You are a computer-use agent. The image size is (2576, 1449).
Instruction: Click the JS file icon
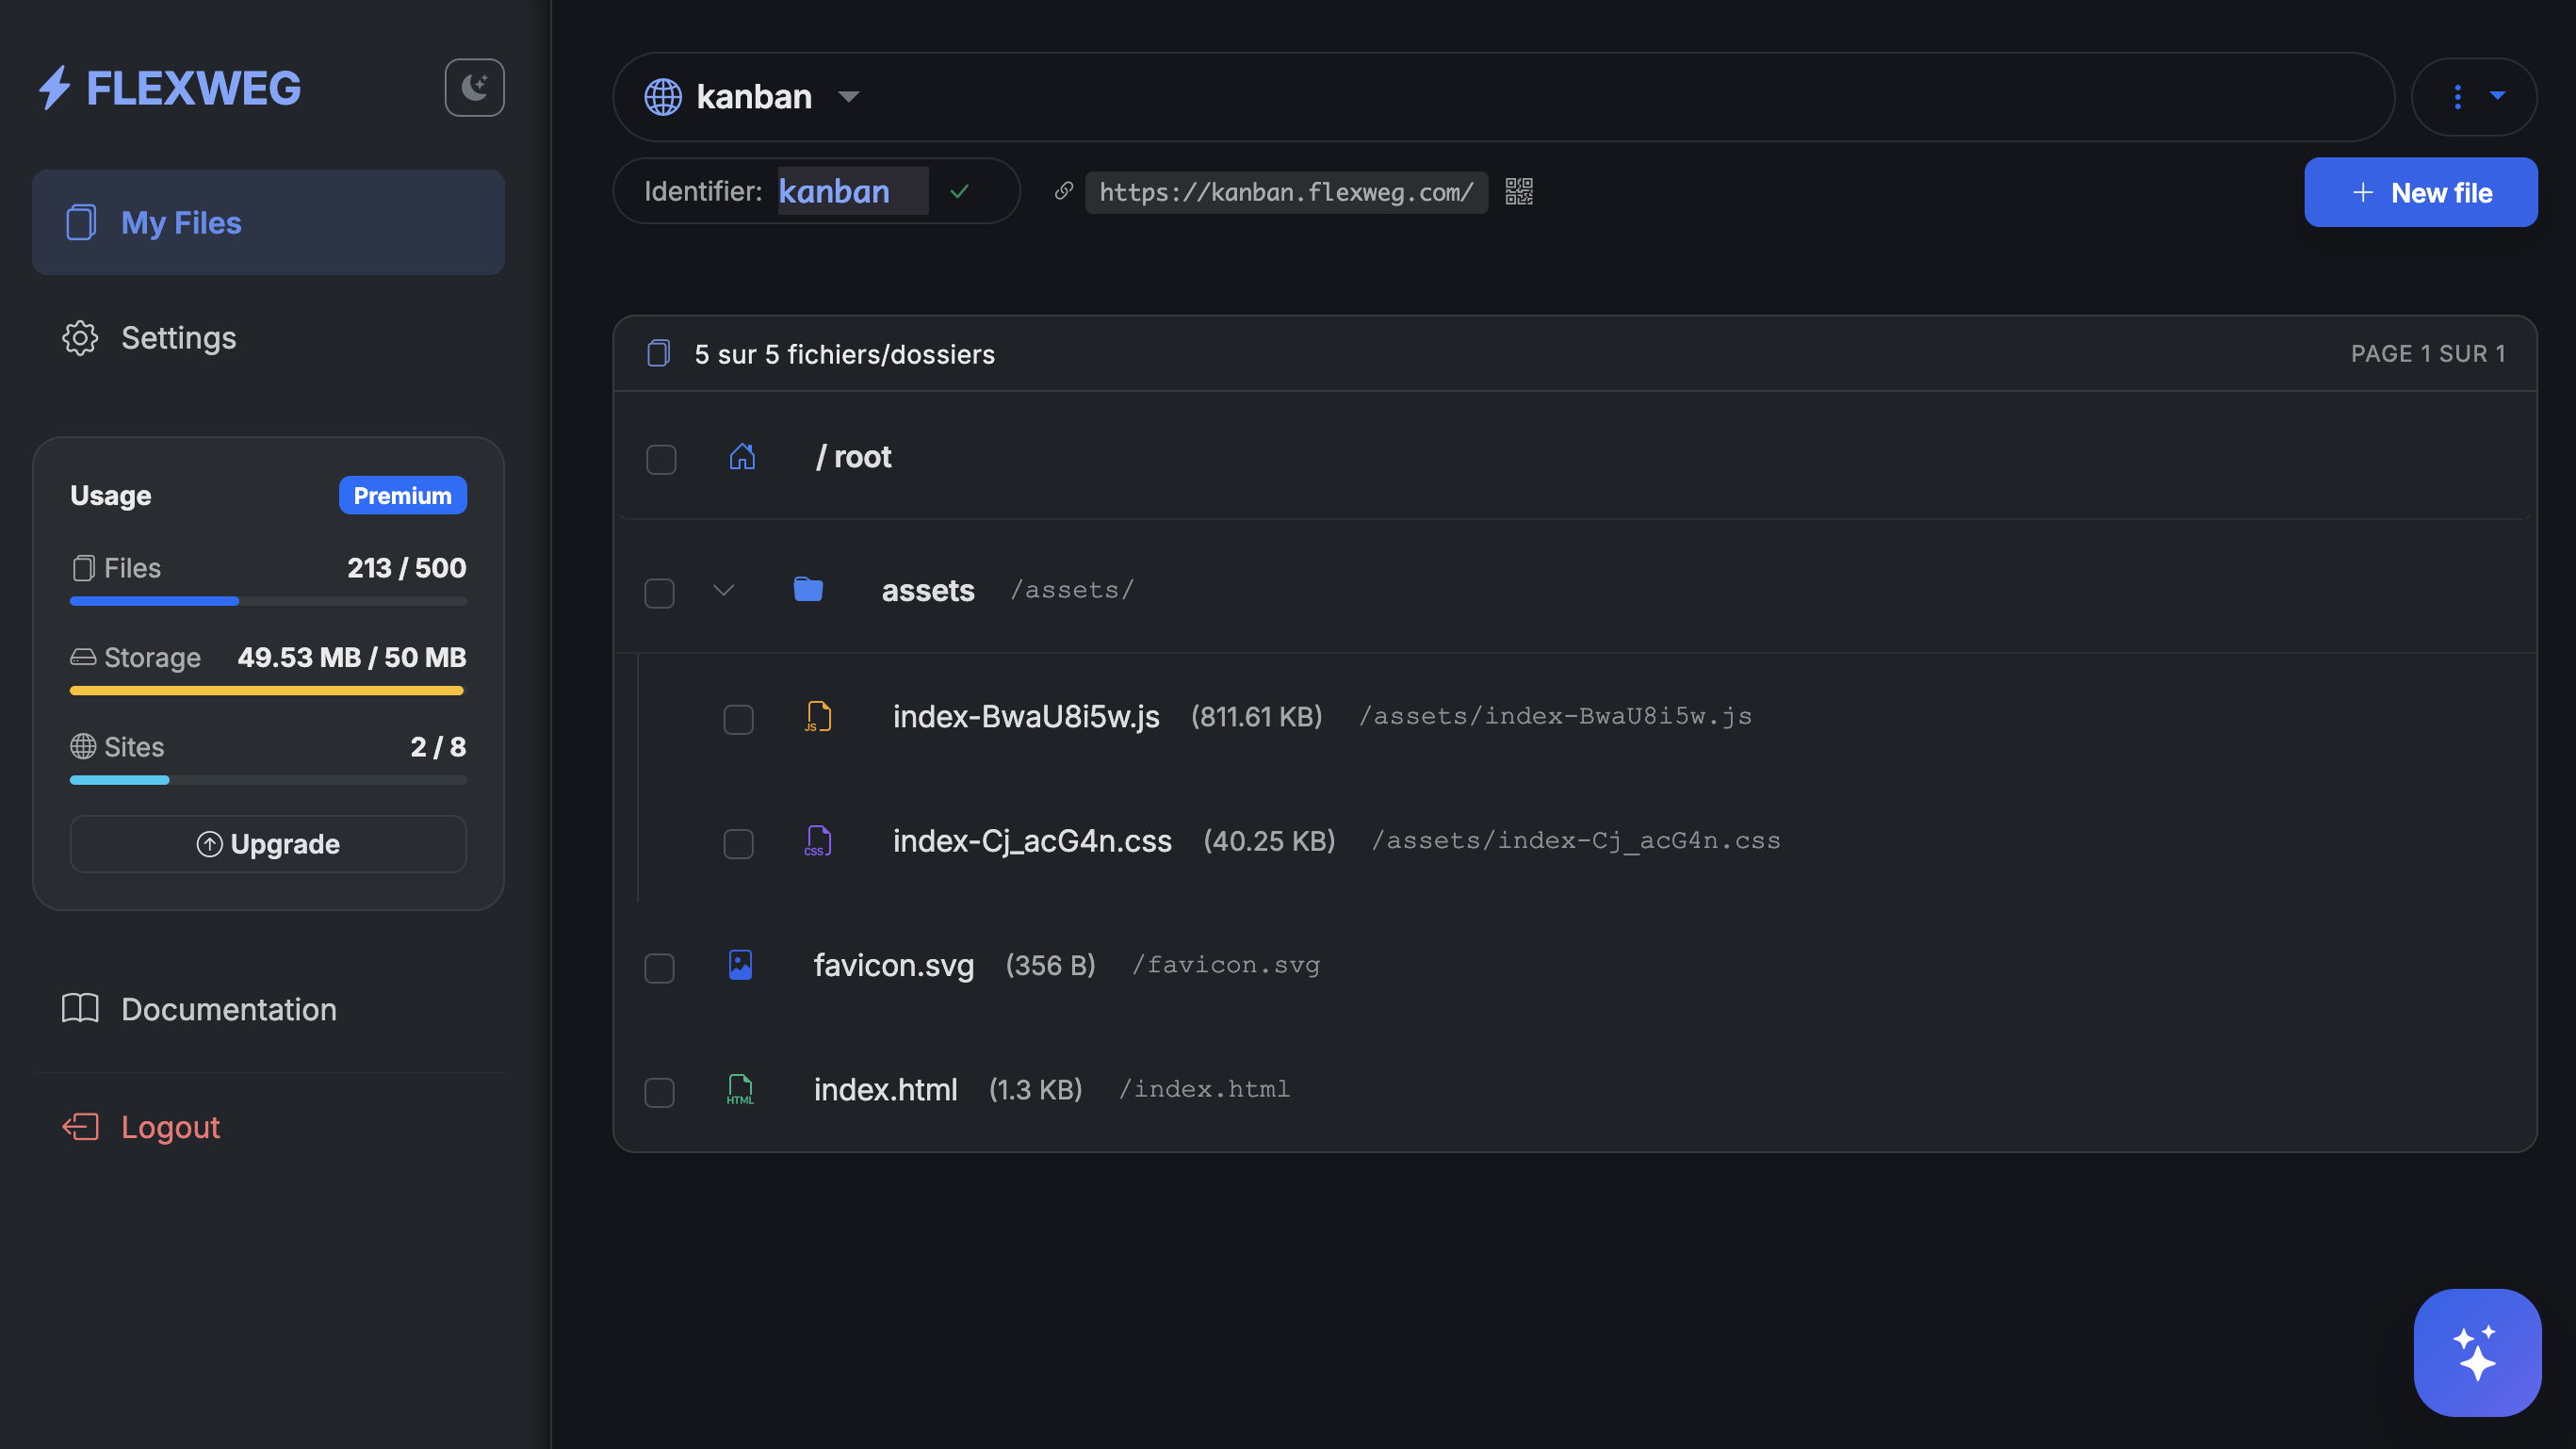(x=818, y=717)
